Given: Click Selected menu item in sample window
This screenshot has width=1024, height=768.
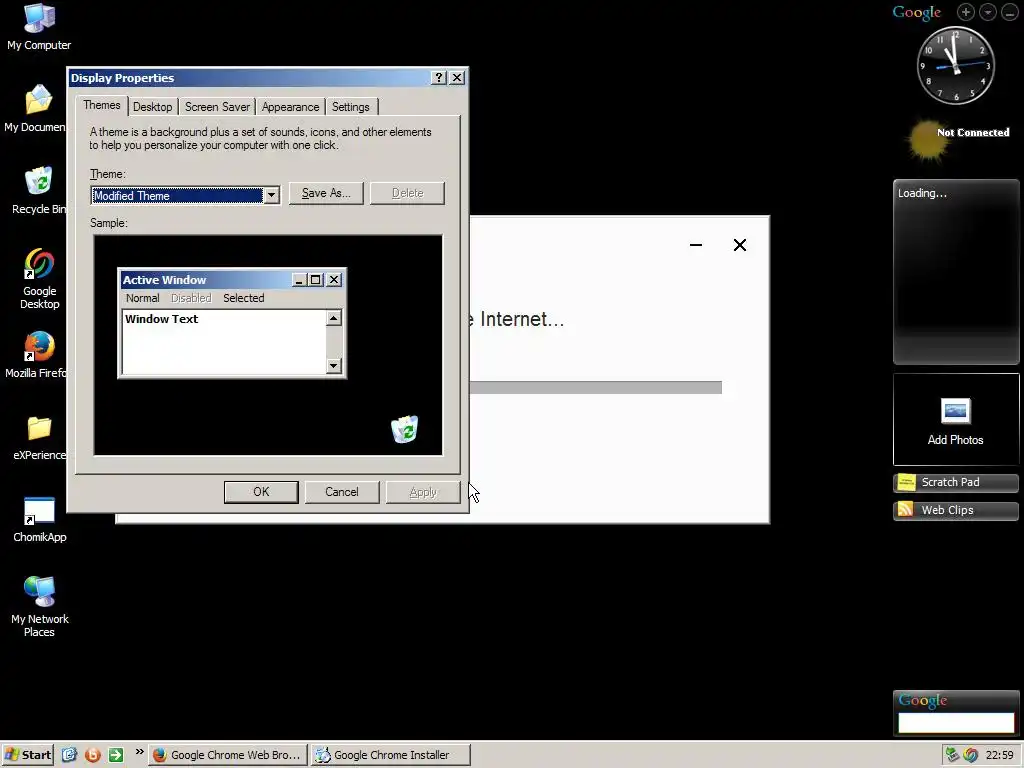Looking at the screenshot, I should (244, 298).
